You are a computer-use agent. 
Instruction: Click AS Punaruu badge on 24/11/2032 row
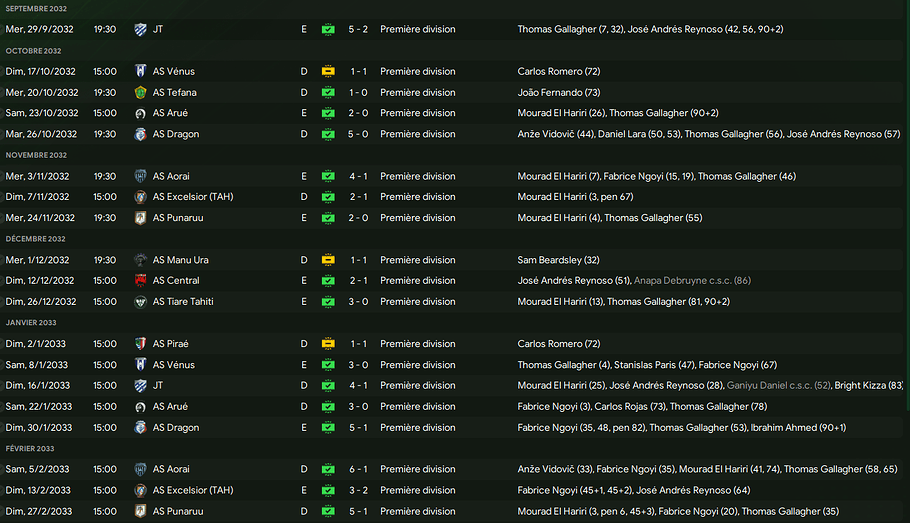140,218
